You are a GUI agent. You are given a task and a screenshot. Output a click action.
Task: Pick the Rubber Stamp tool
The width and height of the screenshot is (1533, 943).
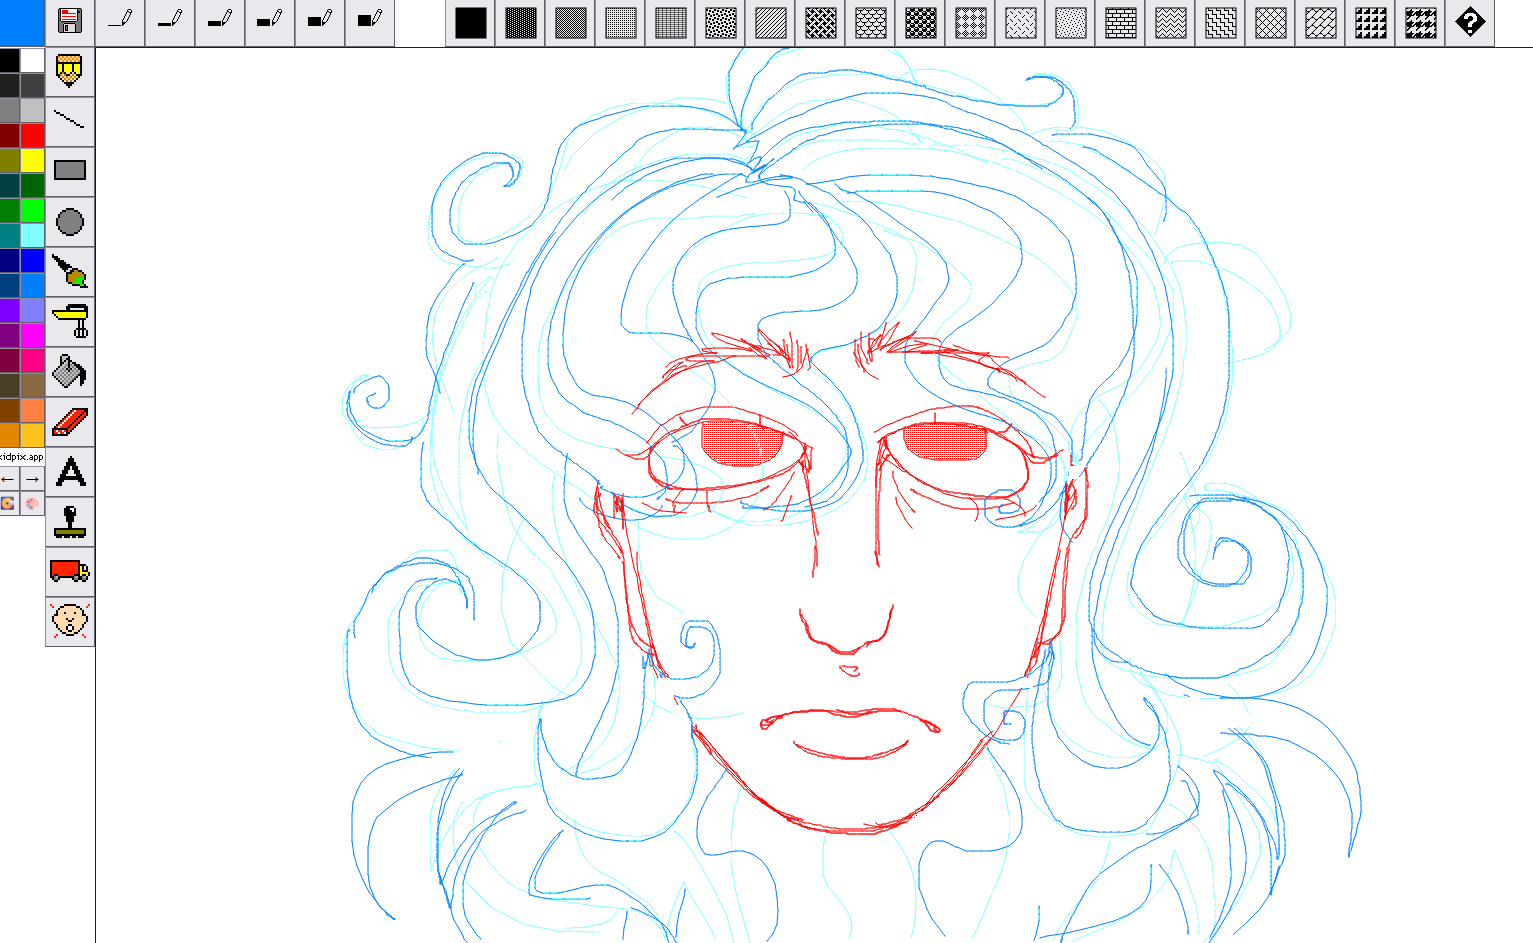70,522
